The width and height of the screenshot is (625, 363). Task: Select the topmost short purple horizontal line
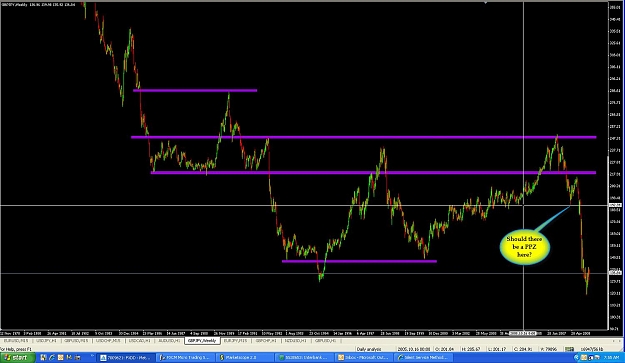[x=195, y=90]
